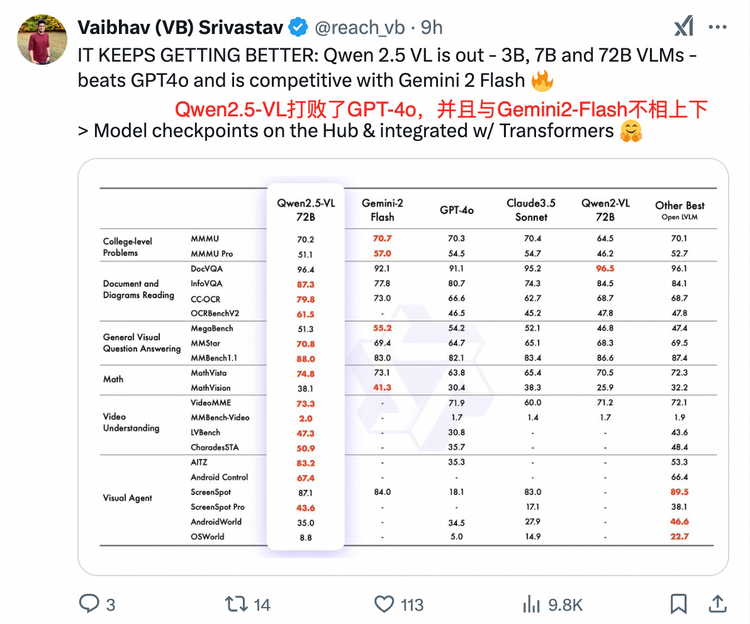Viewport: 750px width, 624px height.
Task: Open the share upload icon
Action: click(717, 603)
